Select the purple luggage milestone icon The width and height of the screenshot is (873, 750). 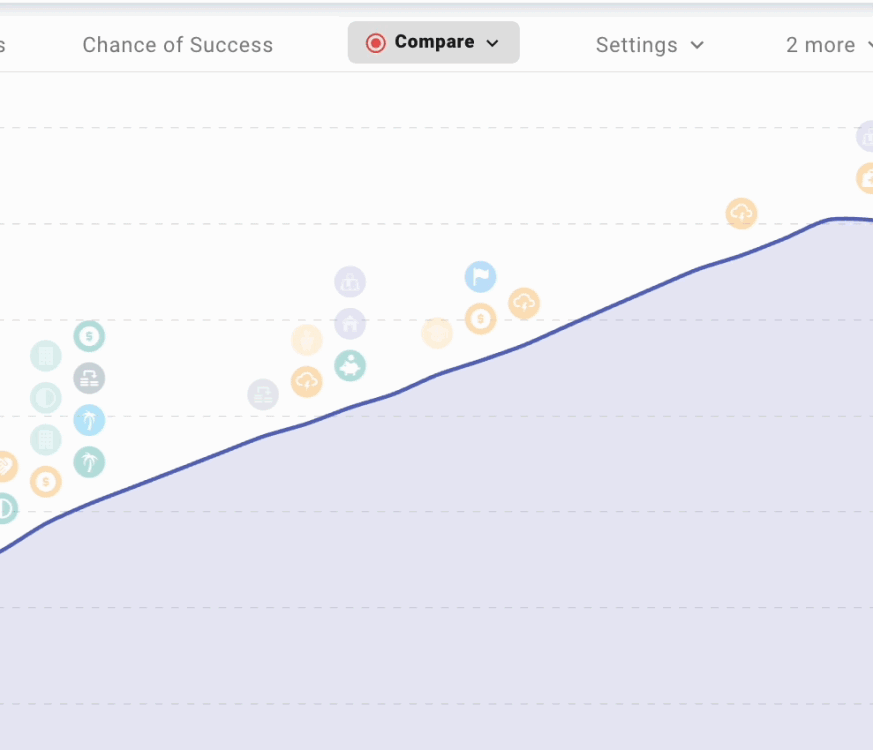tap(350, 281)
